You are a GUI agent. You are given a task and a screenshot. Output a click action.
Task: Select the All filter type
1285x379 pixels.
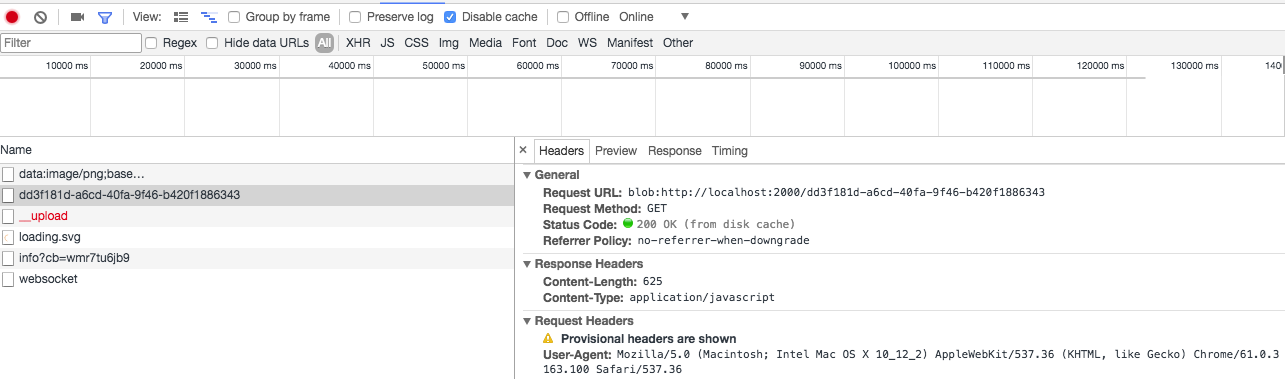click(x=325, y=43)
